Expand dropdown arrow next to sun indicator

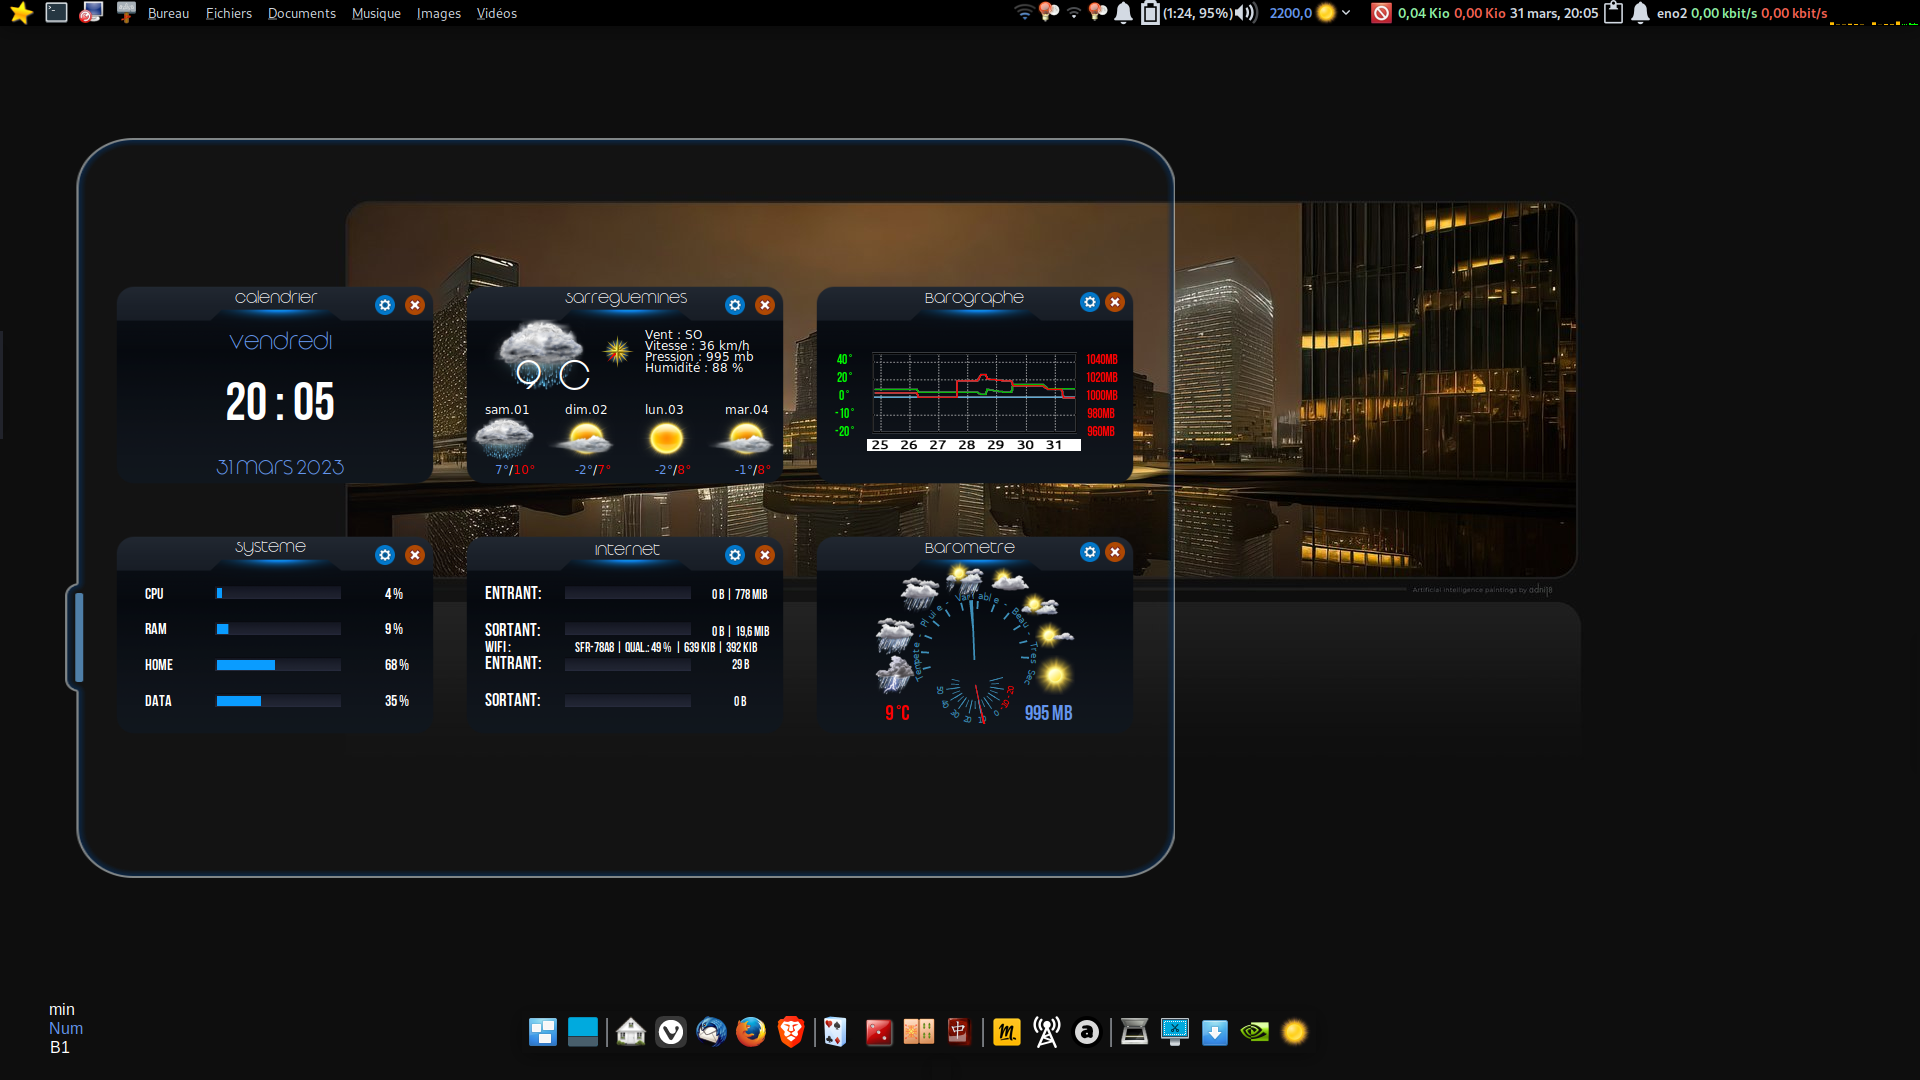pyautogui.click(x=1346, y=13)
